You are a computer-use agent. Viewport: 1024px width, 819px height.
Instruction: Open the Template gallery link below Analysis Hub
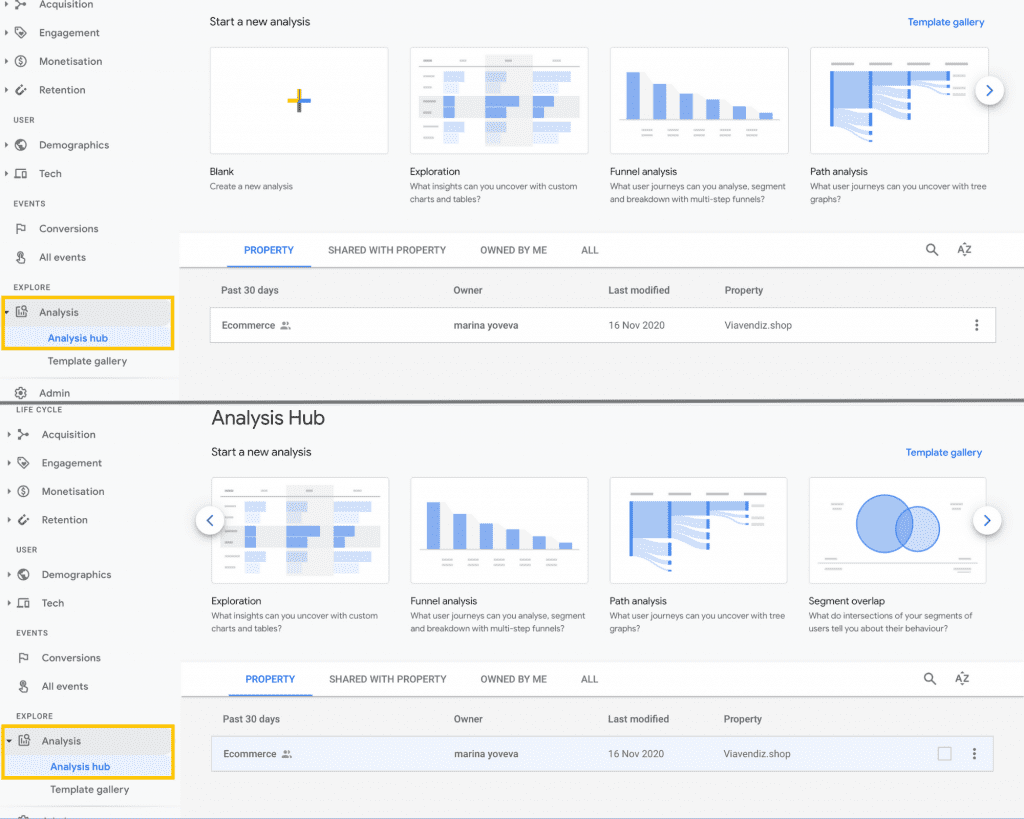click(943, 452)
